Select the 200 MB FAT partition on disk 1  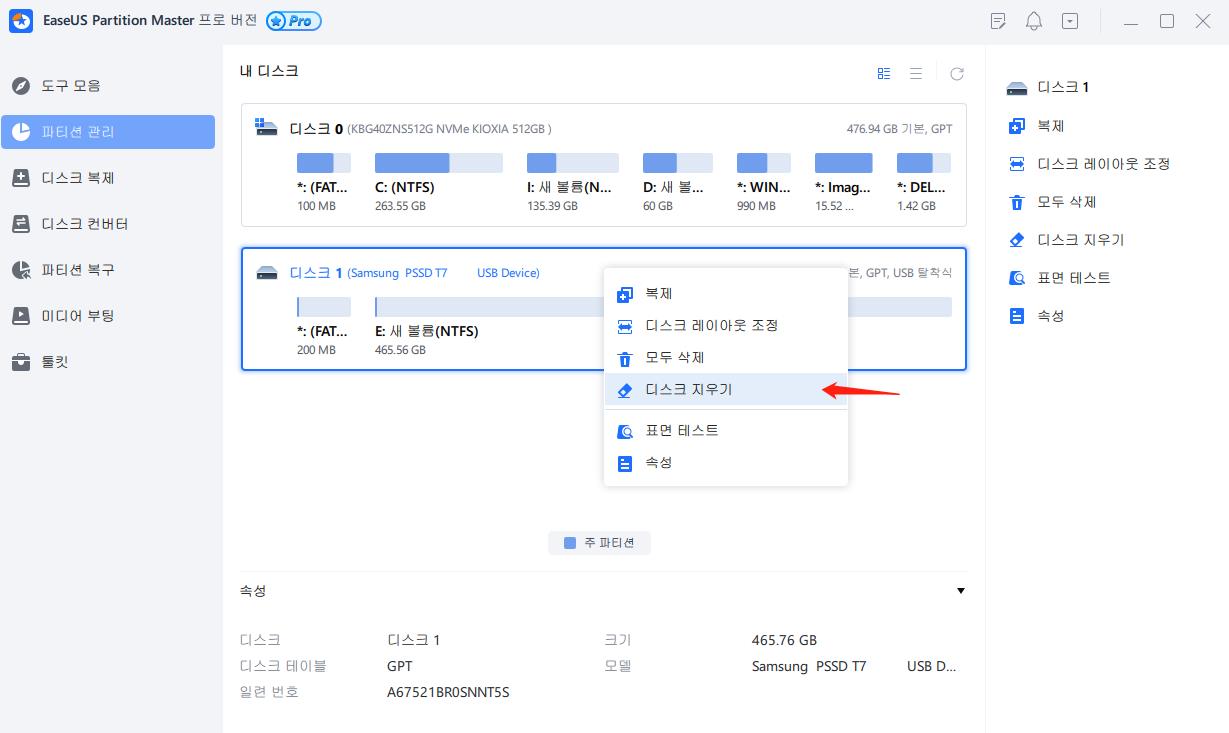point(324,327)
